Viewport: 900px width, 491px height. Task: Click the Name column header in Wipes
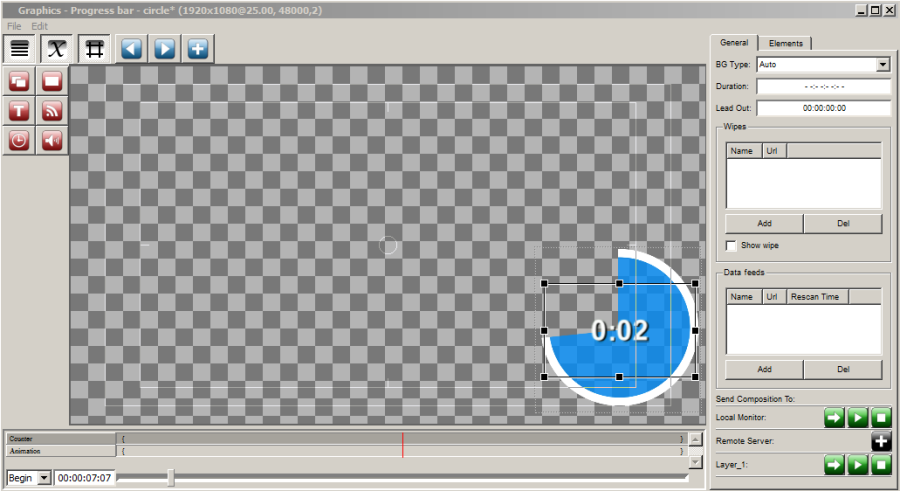pyautogui.click(x=744, y=151)
